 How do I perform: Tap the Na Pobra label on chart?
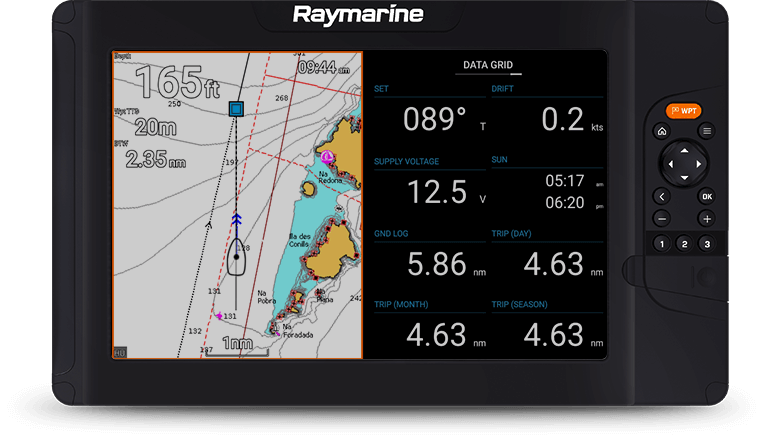266,297
